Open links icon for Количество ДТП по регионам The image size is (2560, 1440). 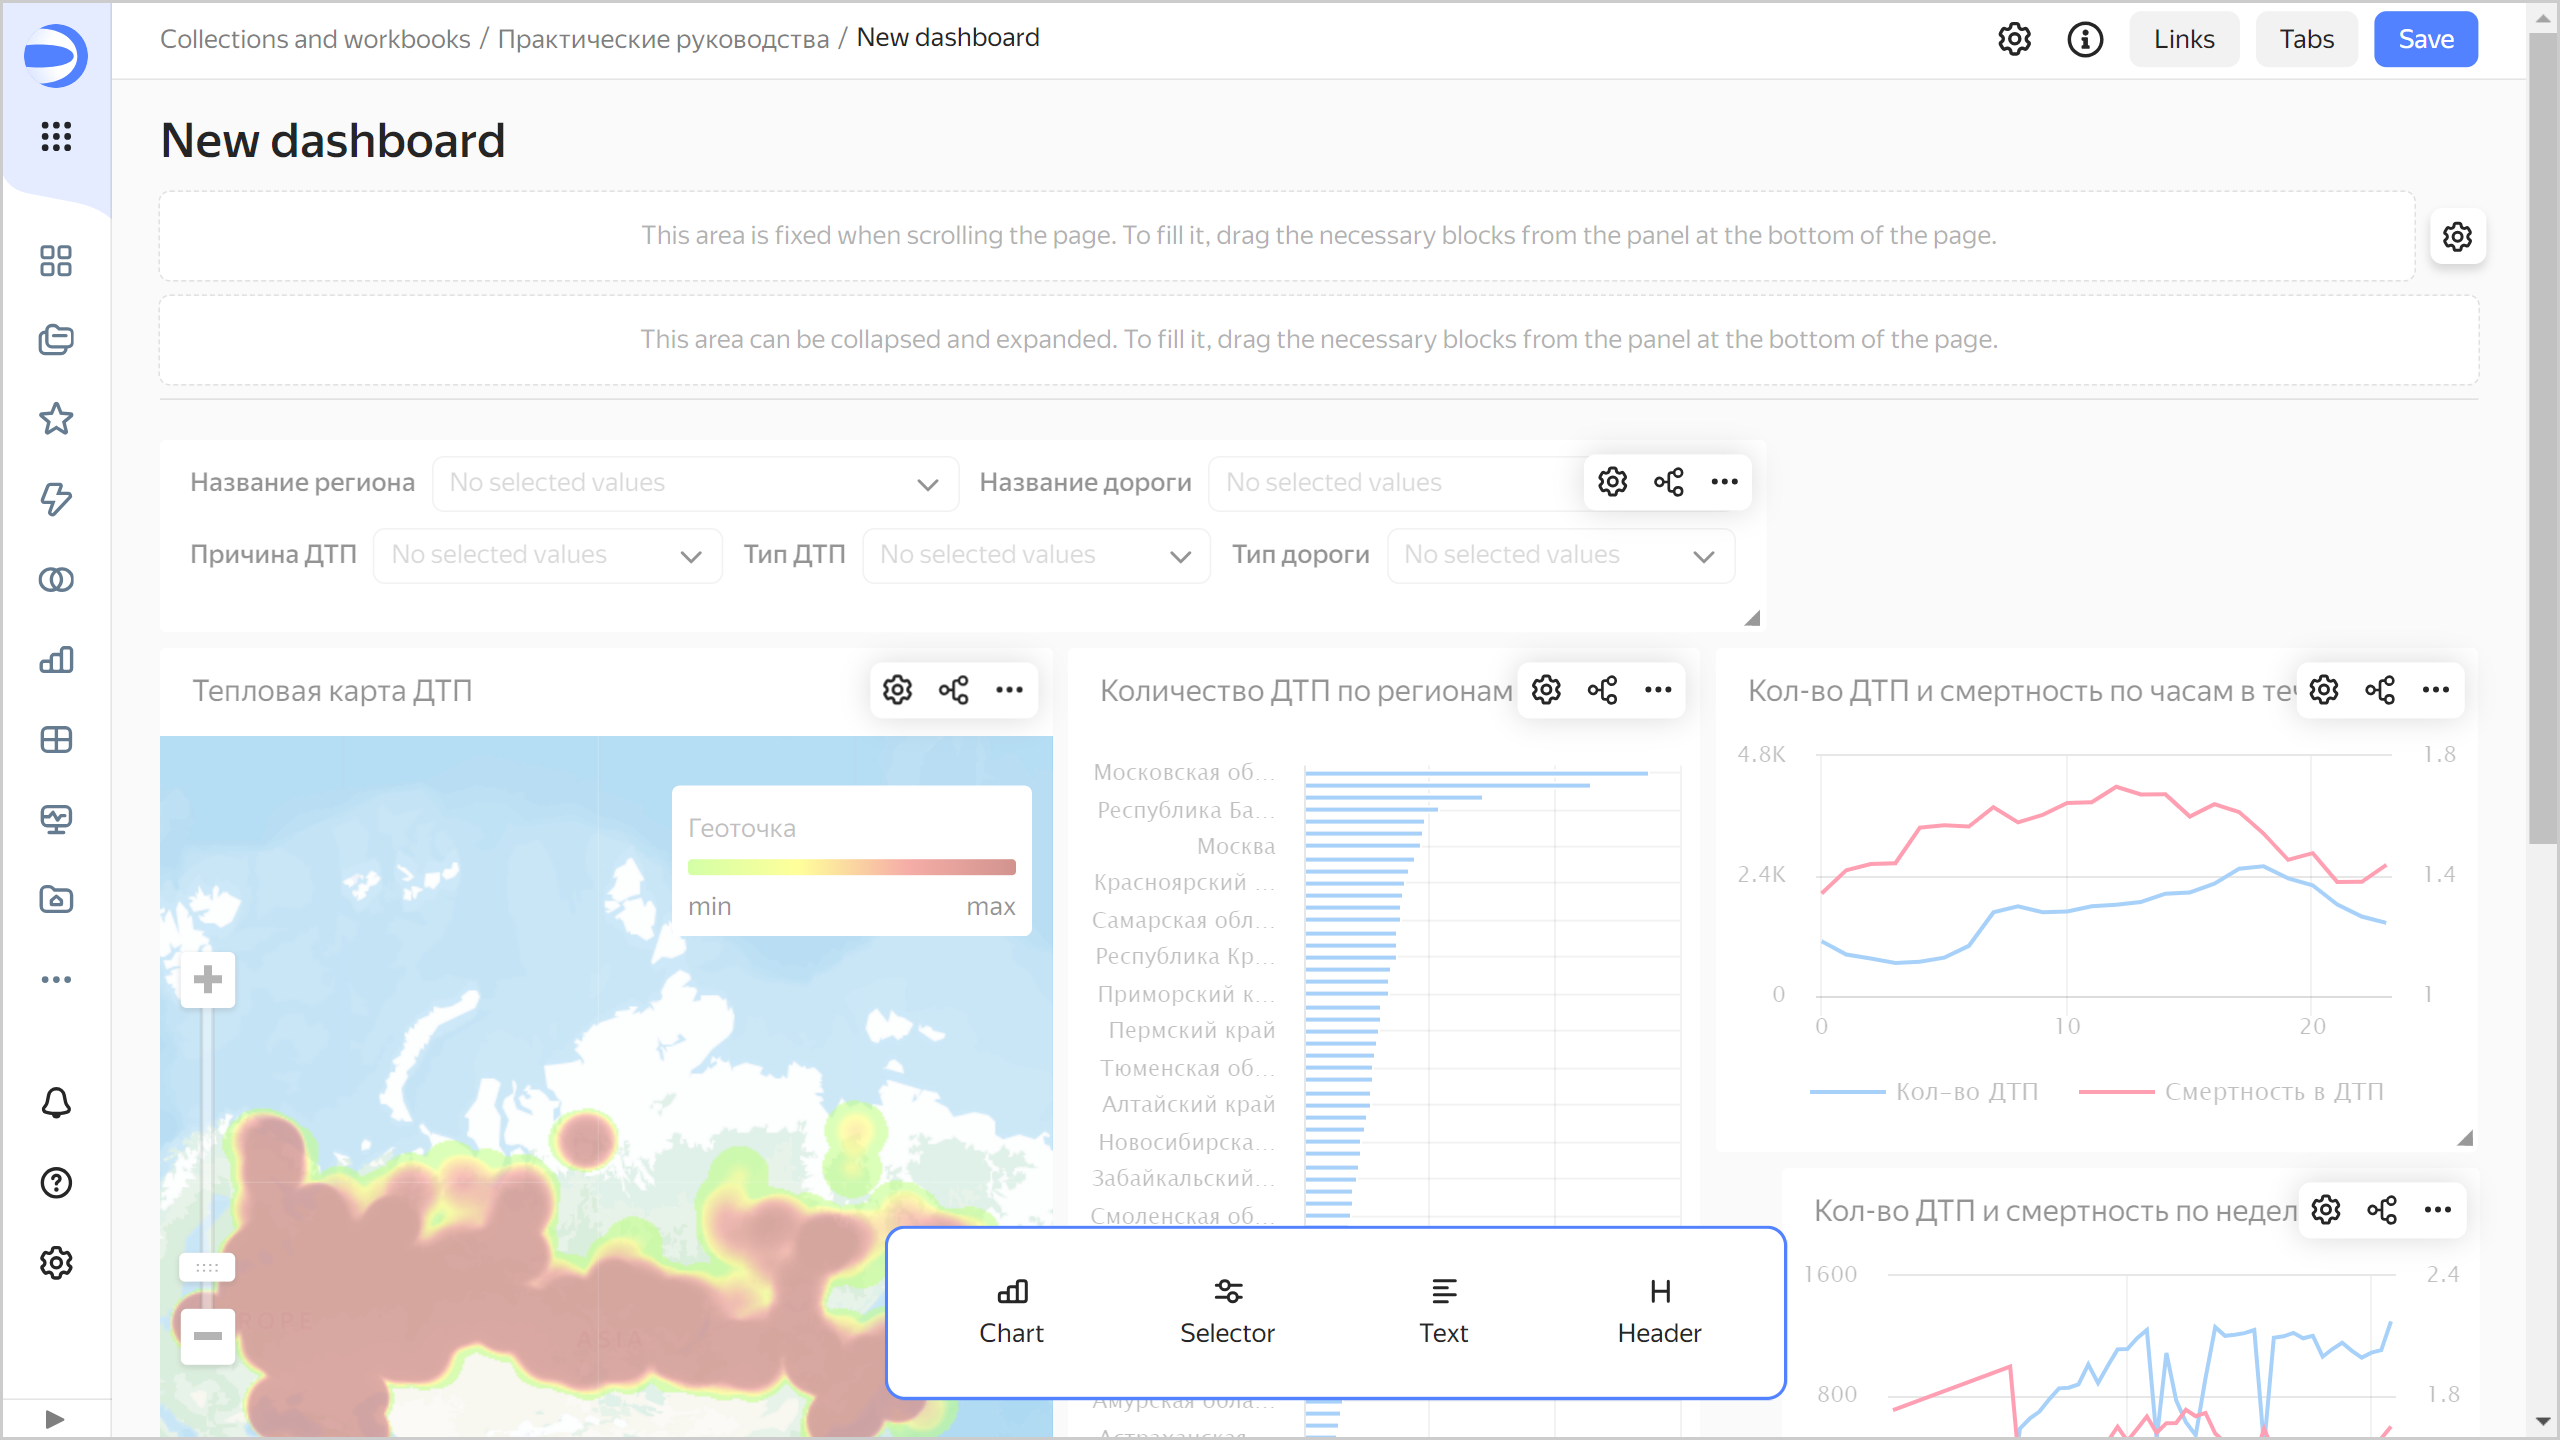tap(1602, 690)
